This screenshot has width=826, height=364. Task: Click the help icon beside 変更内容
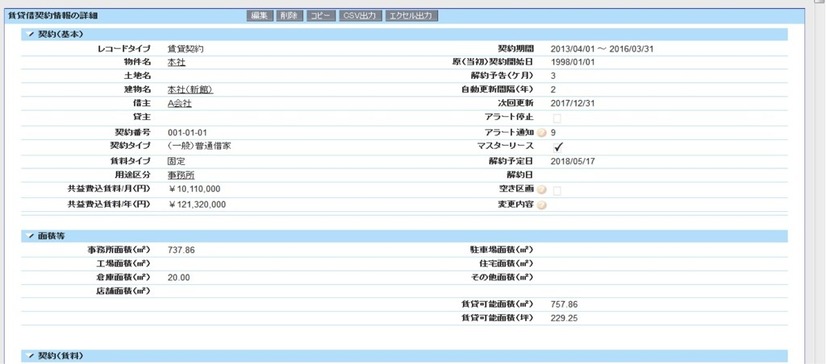click(x=542, y=205)
